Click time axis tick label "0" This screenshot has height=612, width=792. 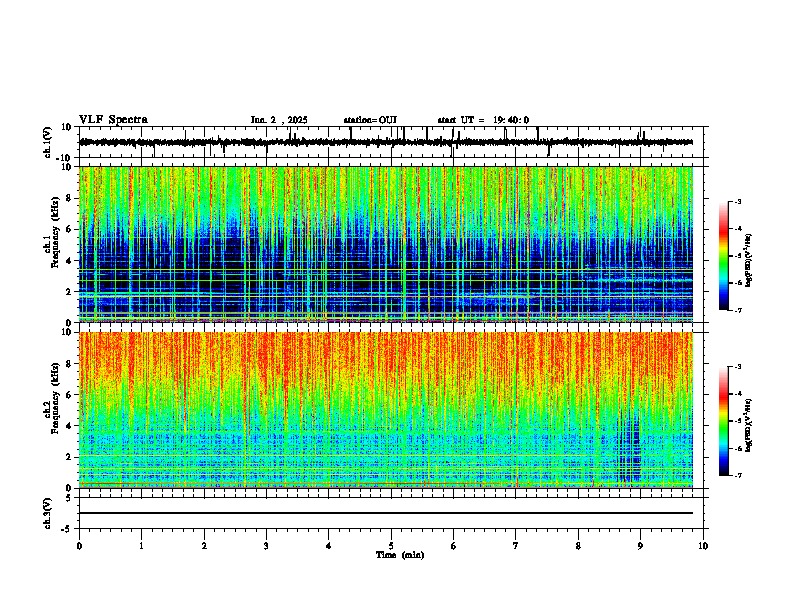[79, 546]
